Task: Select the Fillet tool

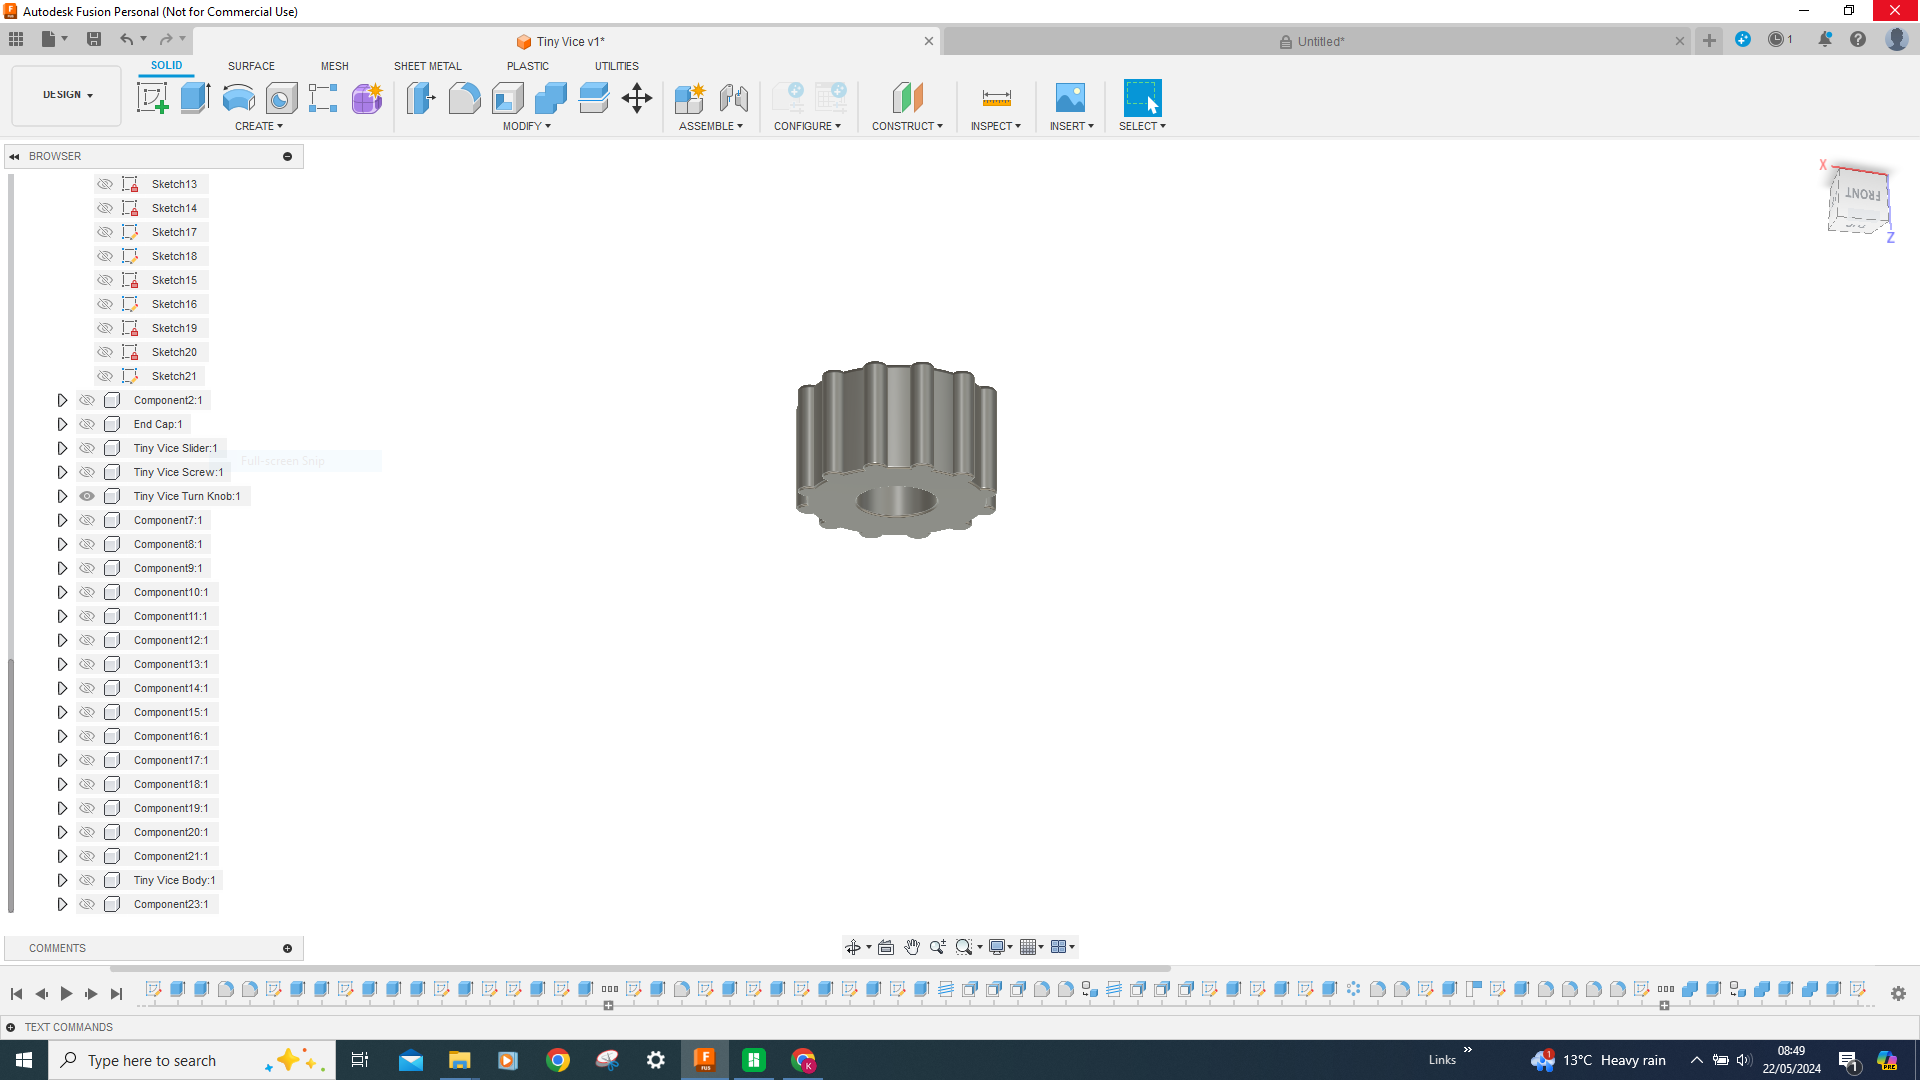Action: (464, 98)
